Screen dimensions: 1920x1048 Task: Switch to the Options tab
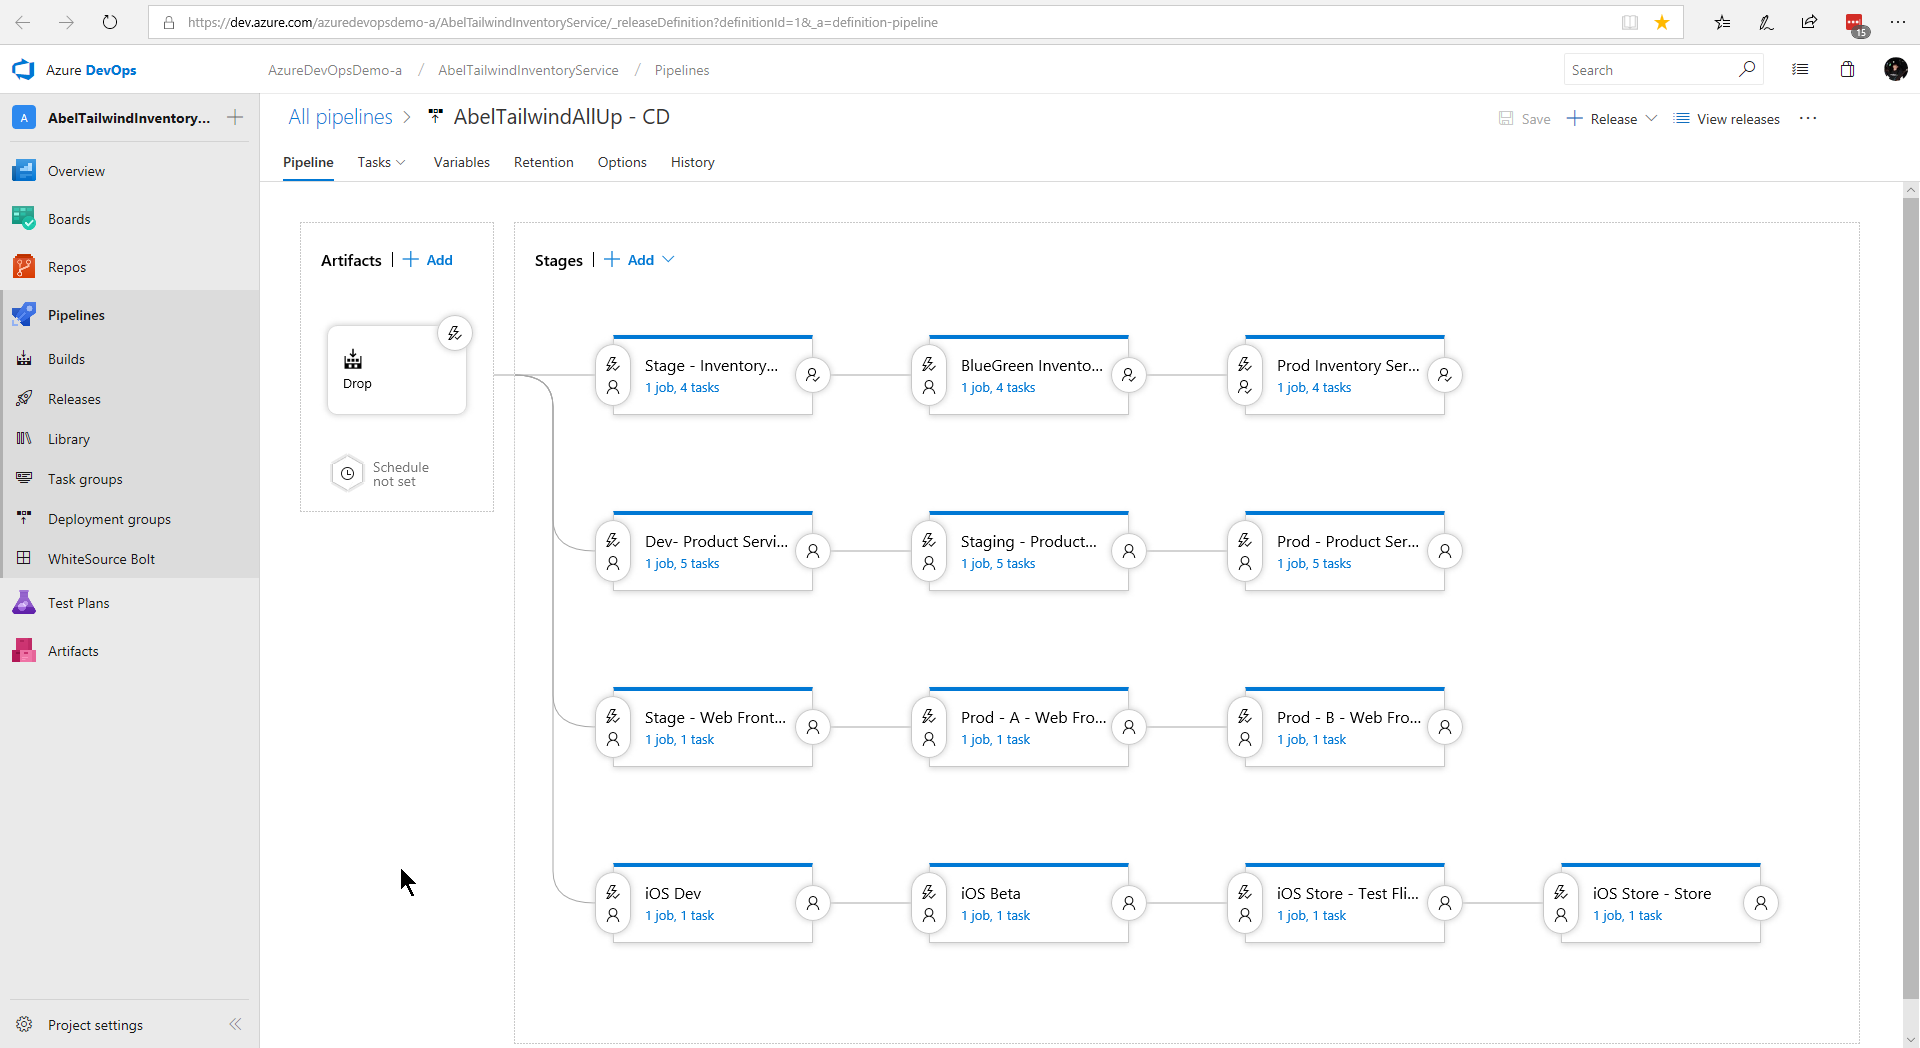622,162
